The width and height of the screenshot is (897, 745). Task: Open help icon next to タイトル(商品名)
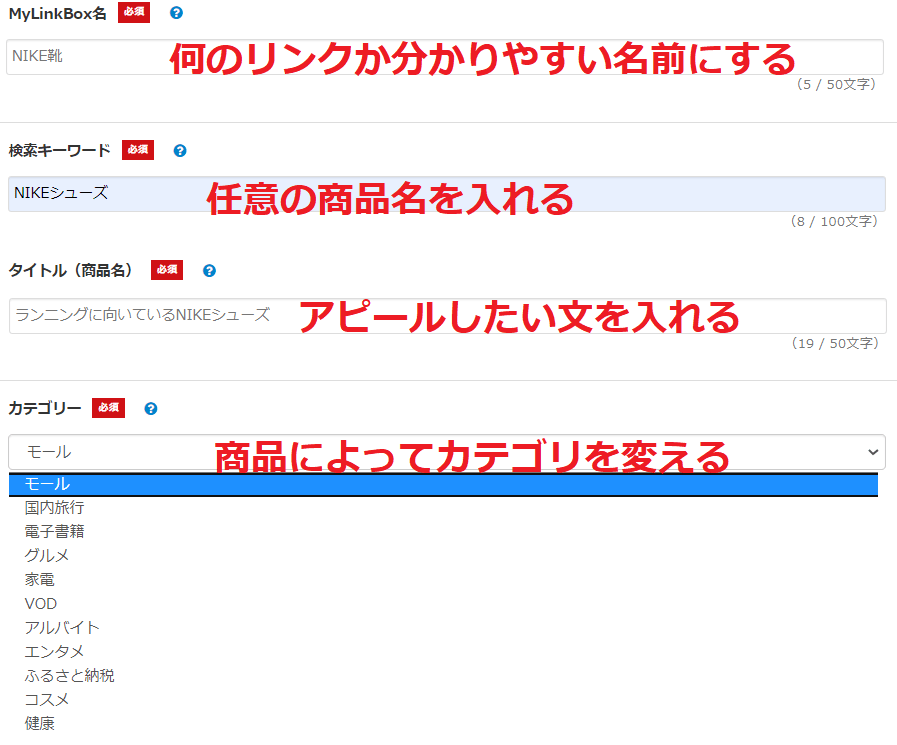pyautogui.click(x=209, y=271)
